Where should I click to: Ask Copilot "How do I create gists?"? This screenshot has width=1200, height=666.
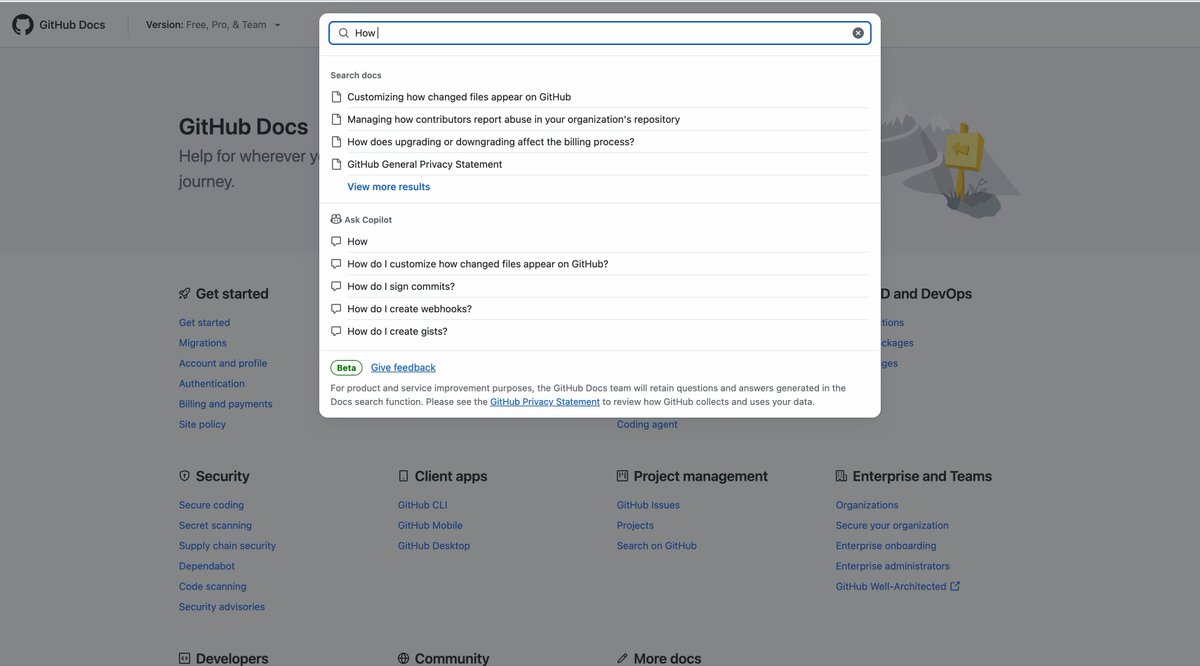pyautogui.click(x=600, y=331)
